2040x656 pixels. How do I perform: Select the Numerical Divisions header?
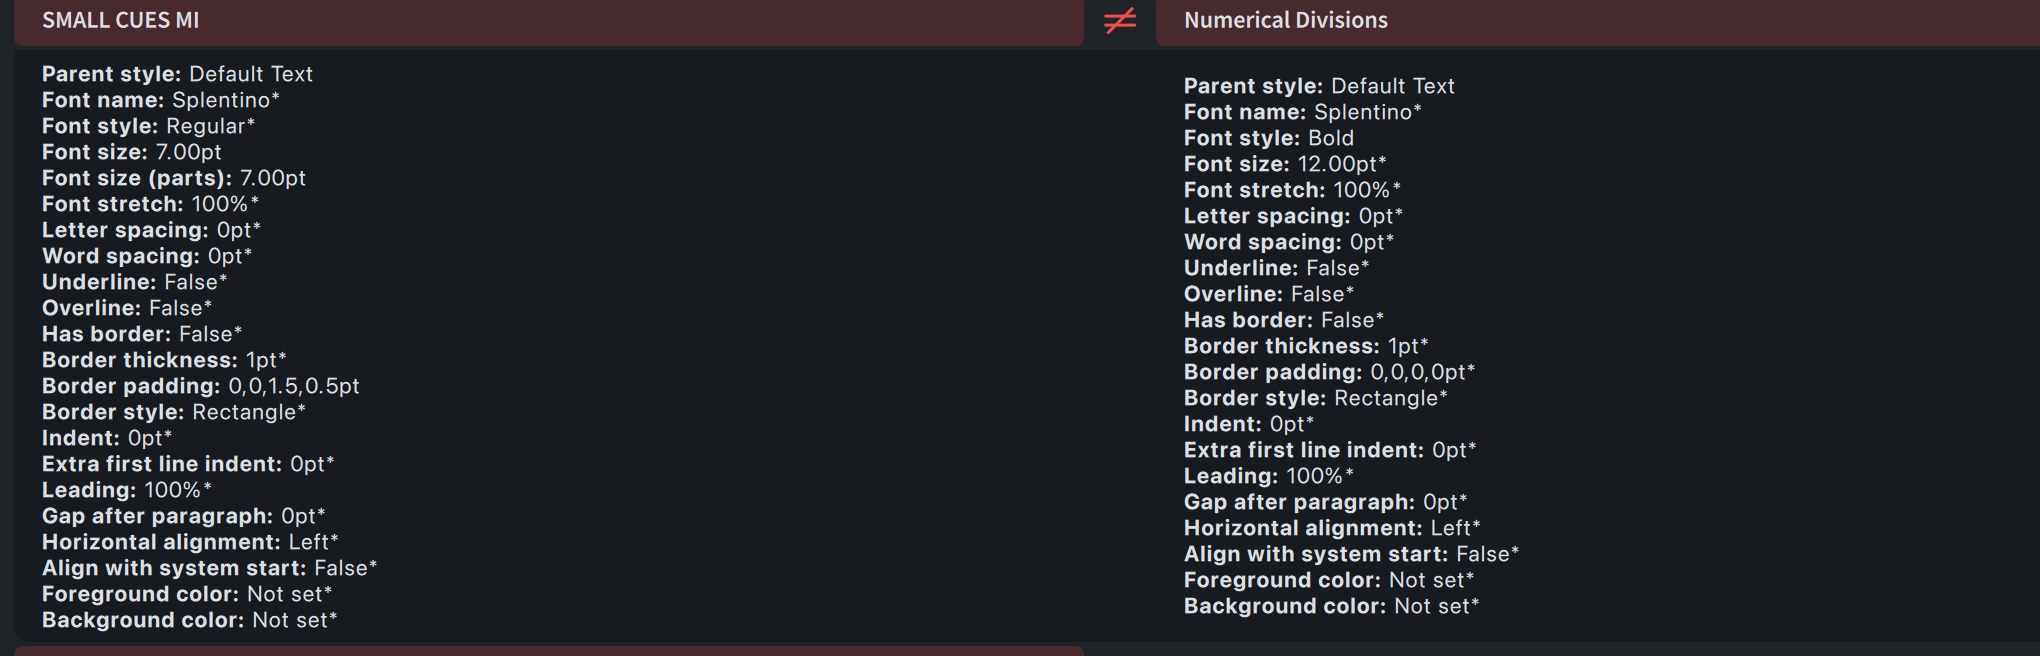pyautogui.click(x=1285, y=20)
